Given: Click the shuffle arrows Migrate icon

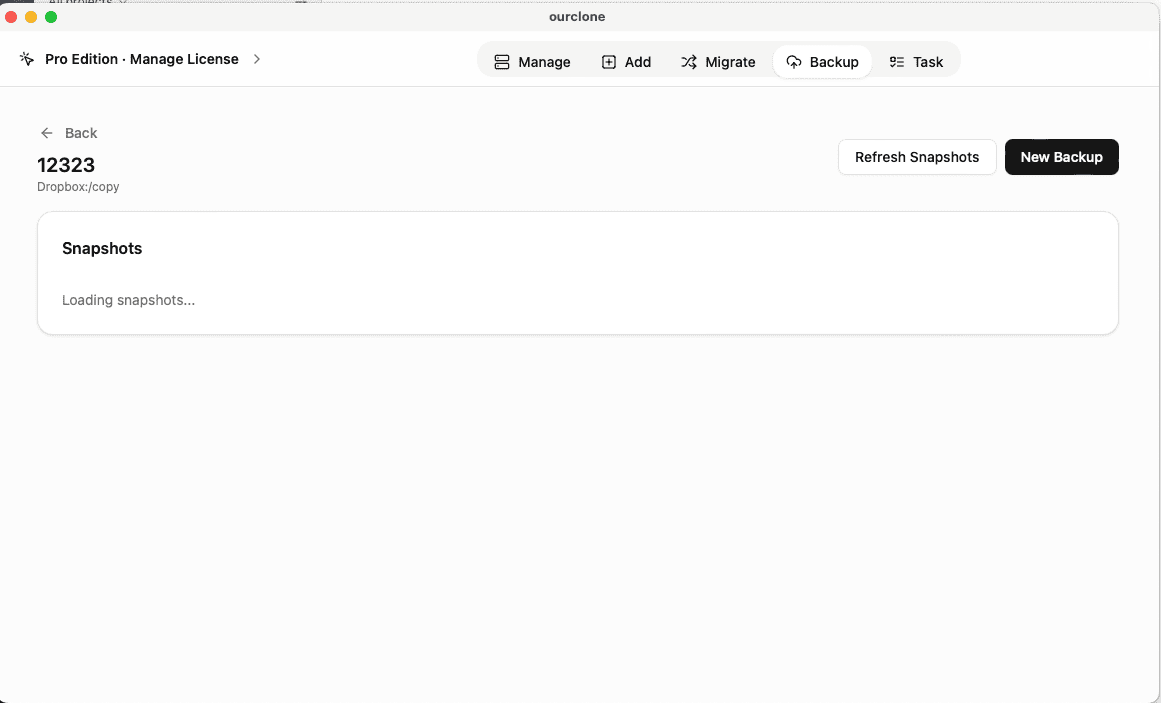Looking at the screenshot, I should [689, 62].
